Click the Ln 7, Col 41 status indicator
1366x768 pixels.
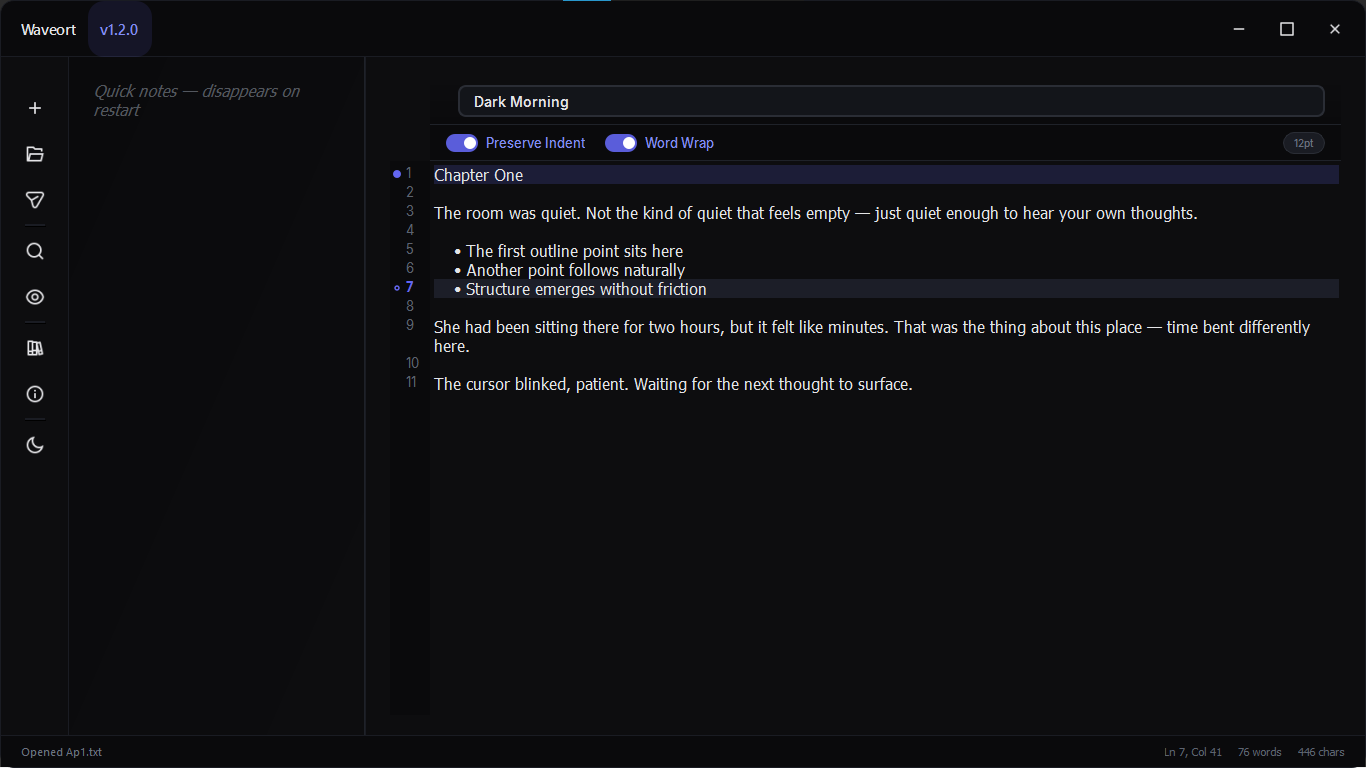[x=1193, y=752]
